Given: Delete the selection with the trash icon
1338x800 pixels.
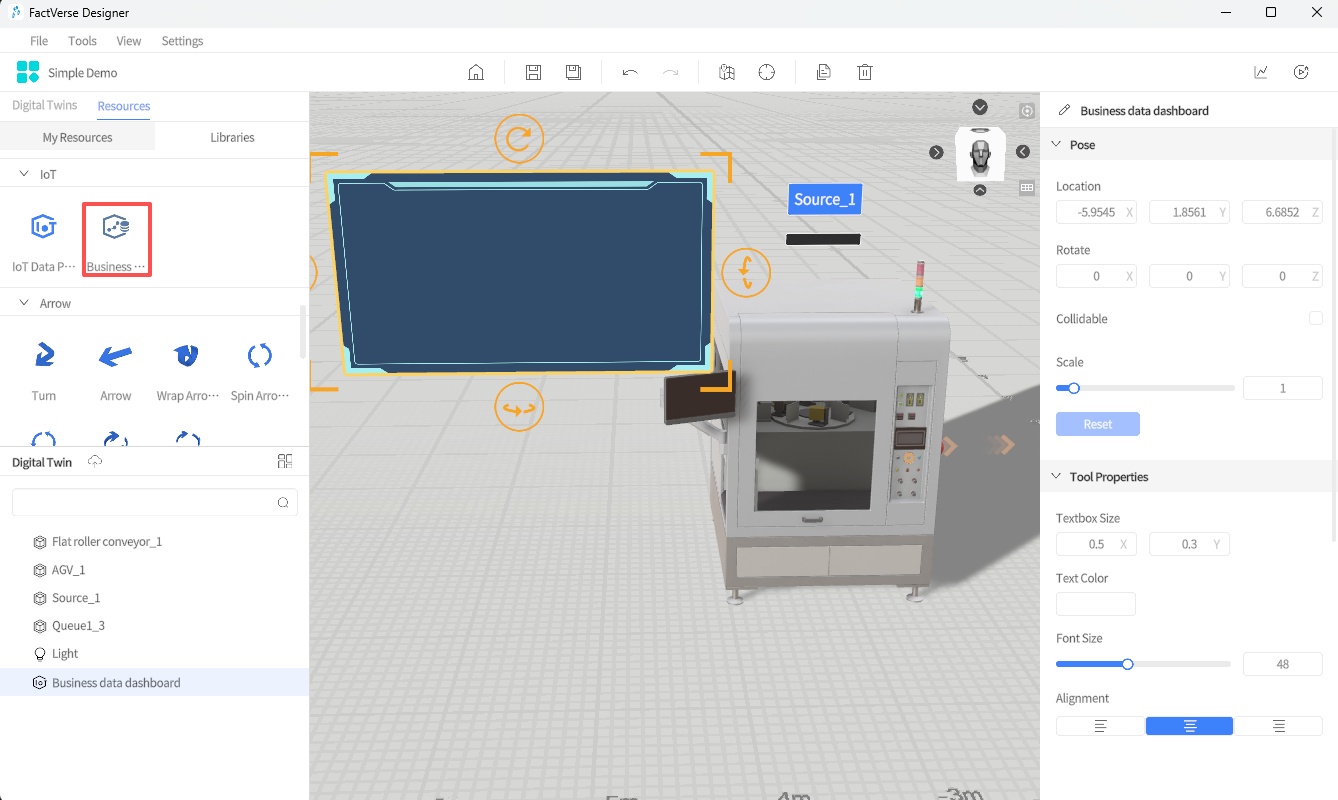Looking at the screenshot, I should [864, 71].
